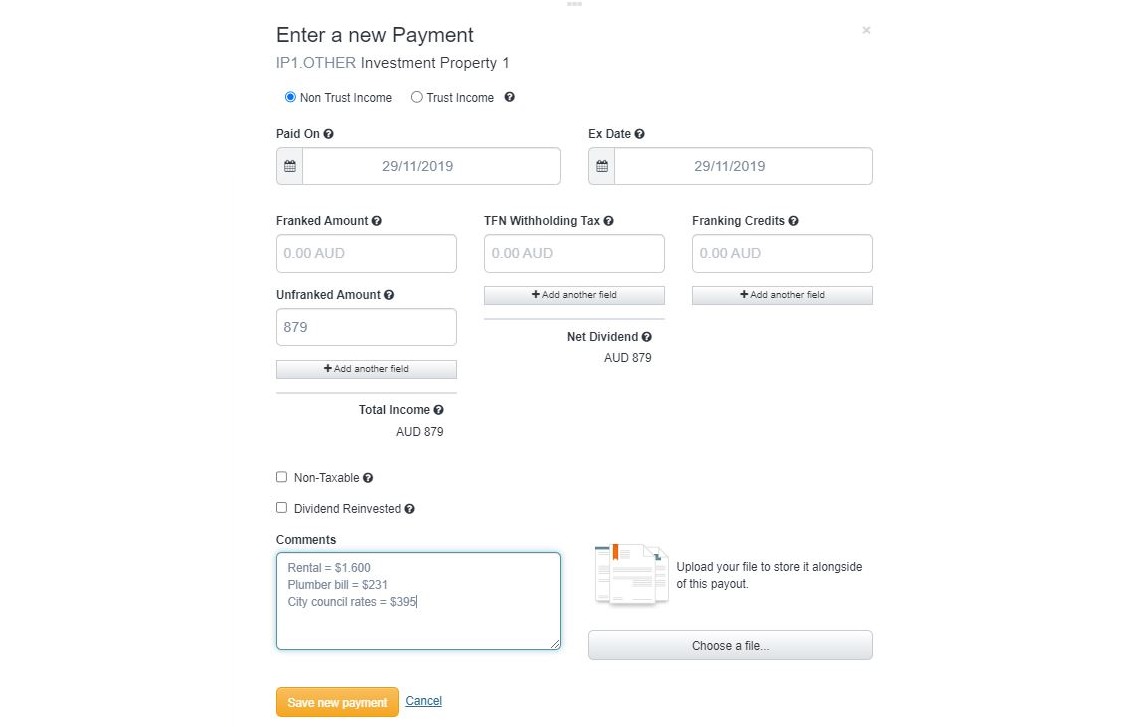The height and width of the screenshot is (727, 1143).
Task: Enable the Non-Taxable checkbox
Action: [281, 477]
